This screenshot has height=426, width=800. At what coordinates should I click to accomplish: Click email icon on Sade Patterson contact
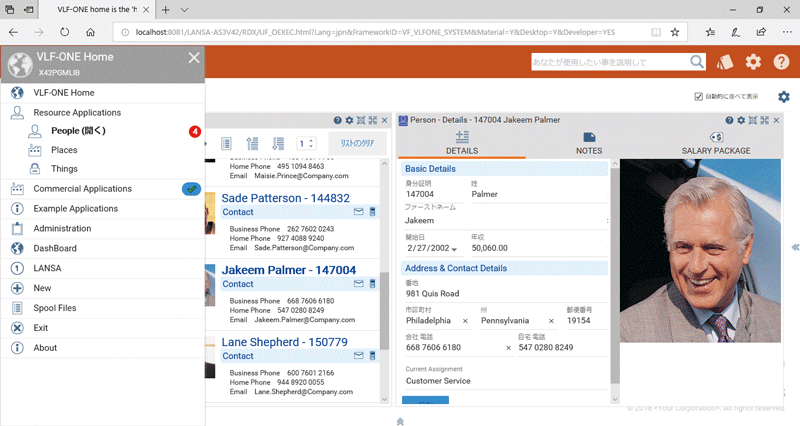click(x=358, y=212)
